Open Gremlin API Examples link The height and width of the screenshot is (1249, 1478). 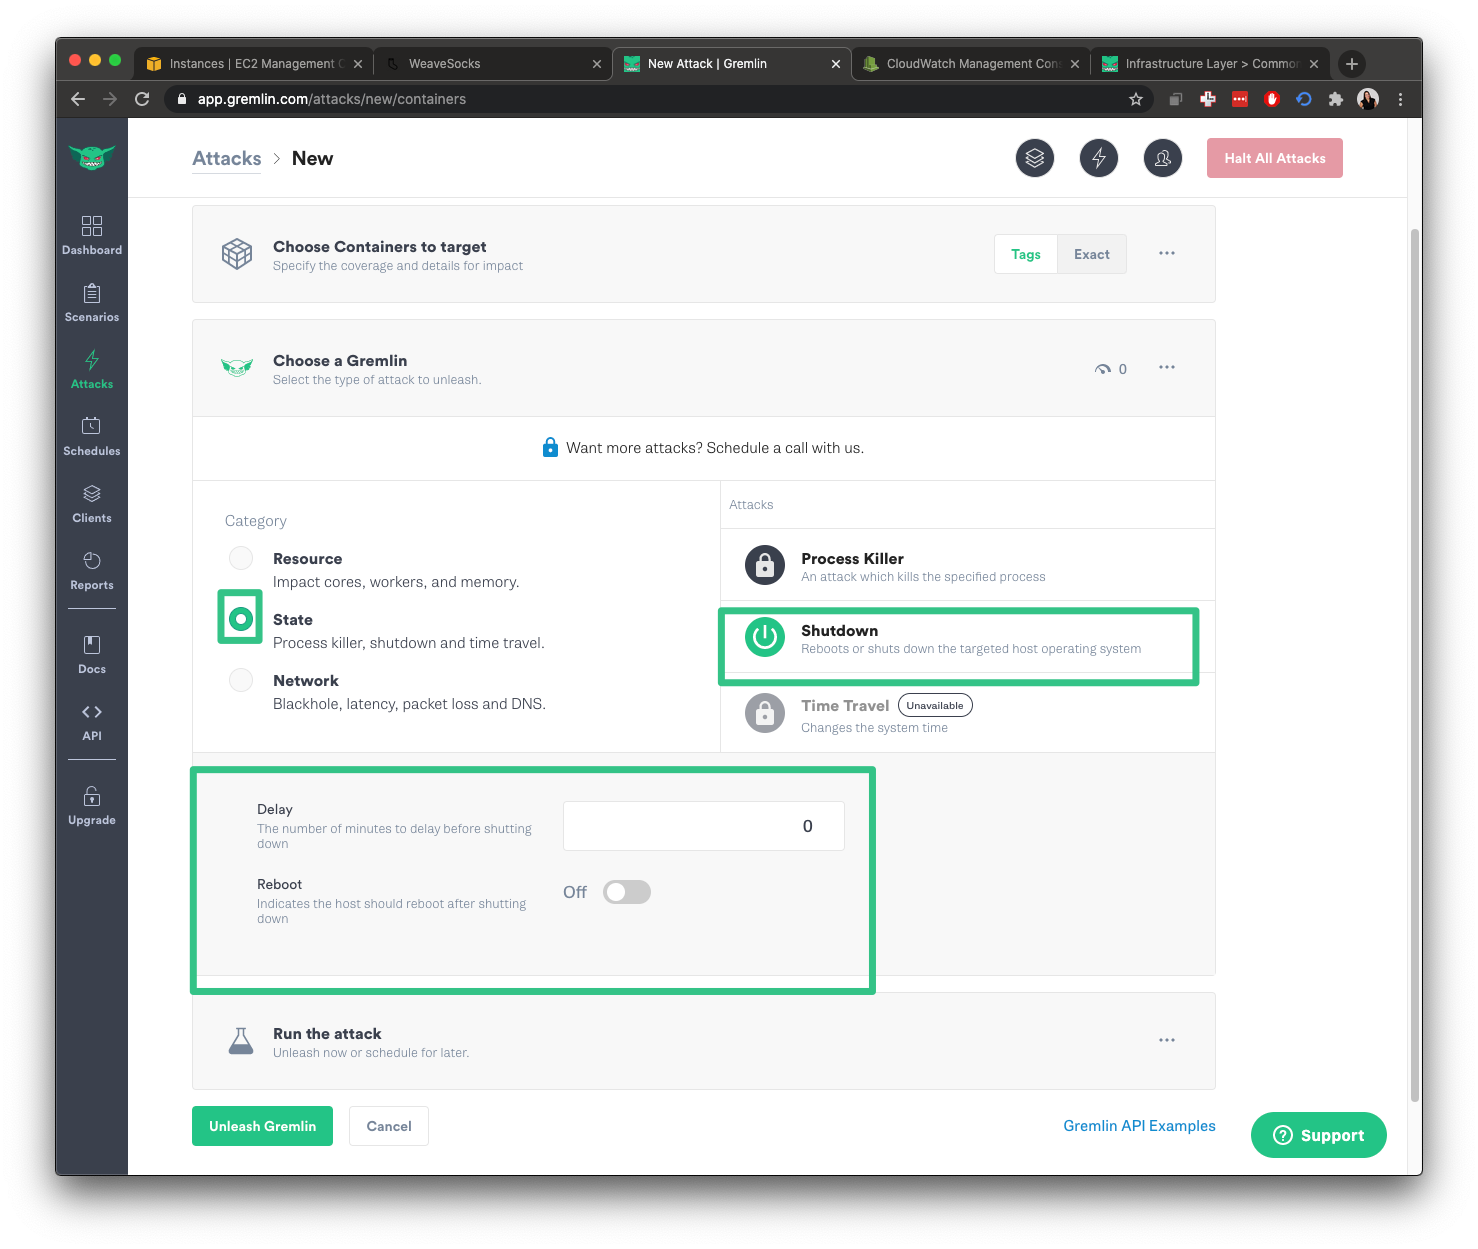point(1139,1126)
